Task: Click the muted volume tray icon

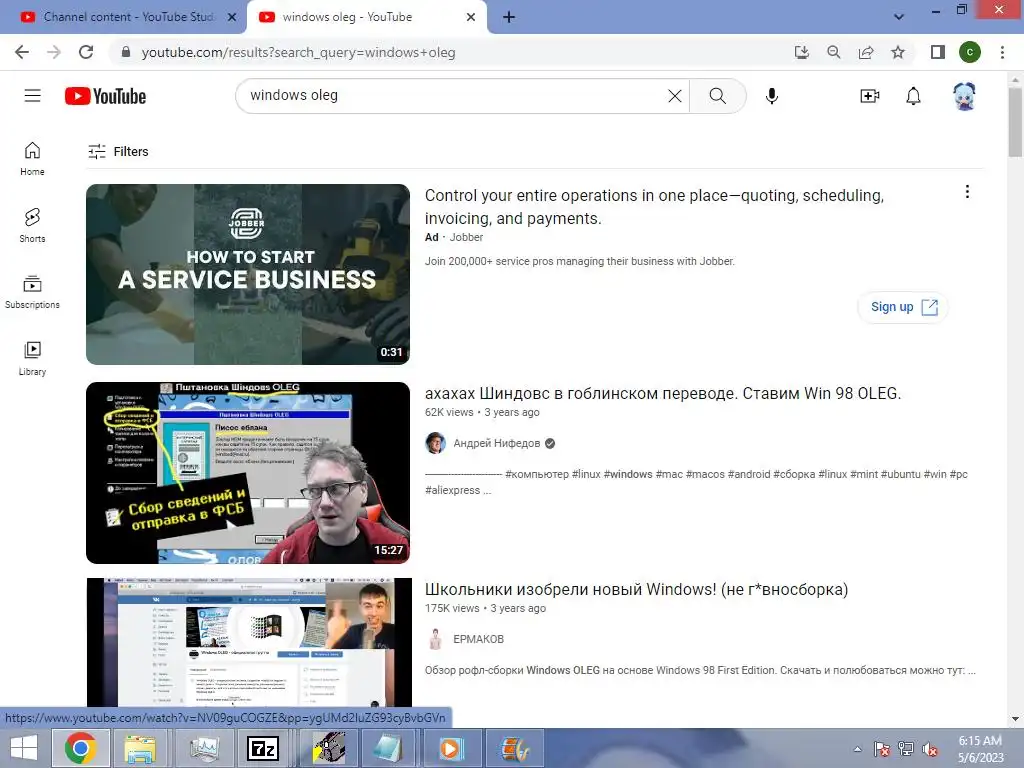Action: point(930,749)
